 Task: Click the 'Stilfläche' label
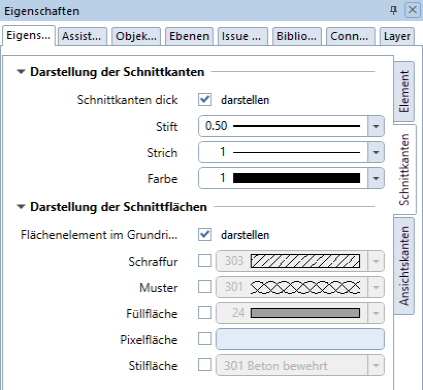(x=153, y=366)
